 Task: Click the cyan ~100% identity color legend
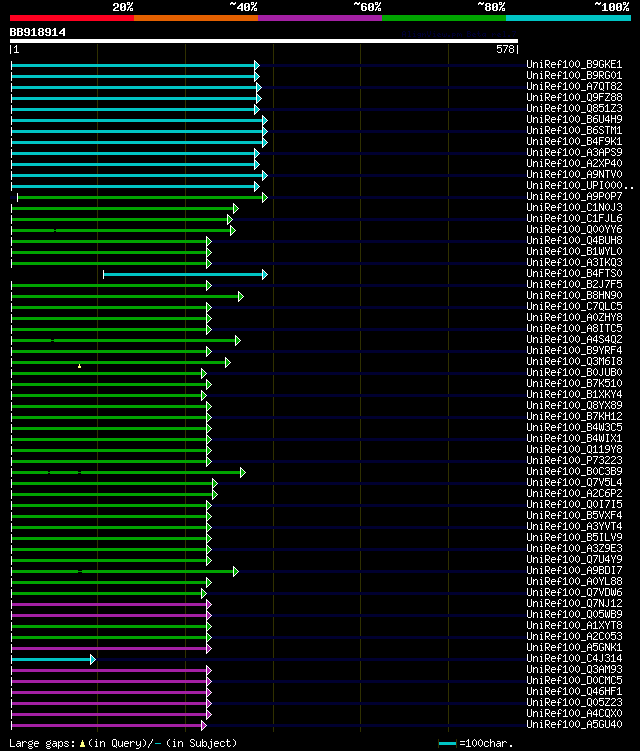568,18
